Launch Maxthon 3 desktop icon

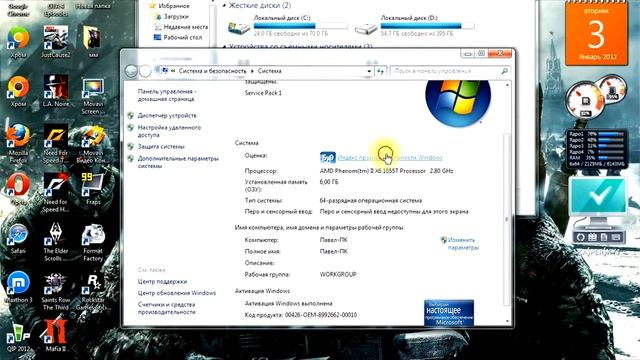coord(18,287)
